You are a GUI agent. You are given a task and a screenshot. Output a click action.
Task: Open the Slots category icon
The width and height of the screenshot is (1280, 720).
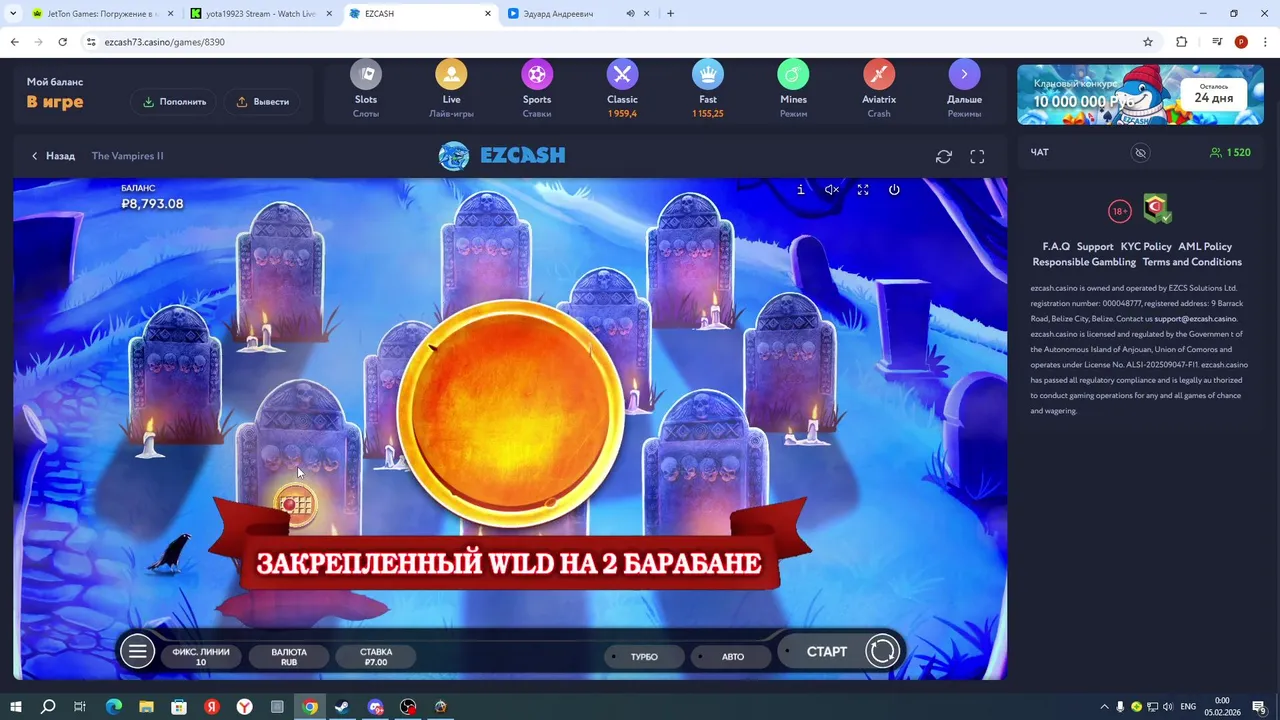(x=366, y=75)
